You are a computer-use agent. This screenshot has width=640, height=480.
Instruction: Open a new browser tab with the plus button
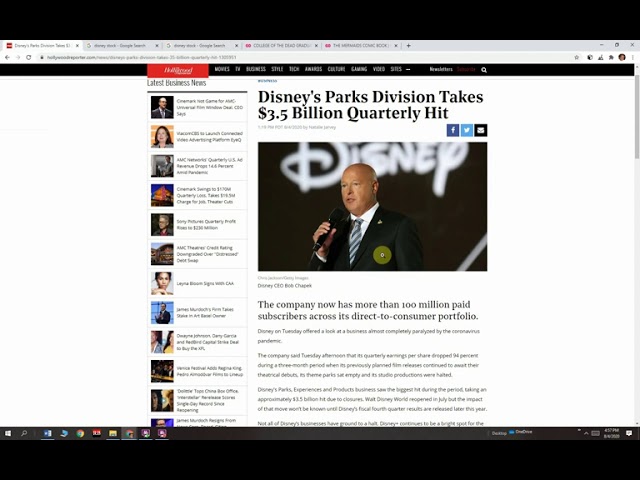[x=408, y=45]
